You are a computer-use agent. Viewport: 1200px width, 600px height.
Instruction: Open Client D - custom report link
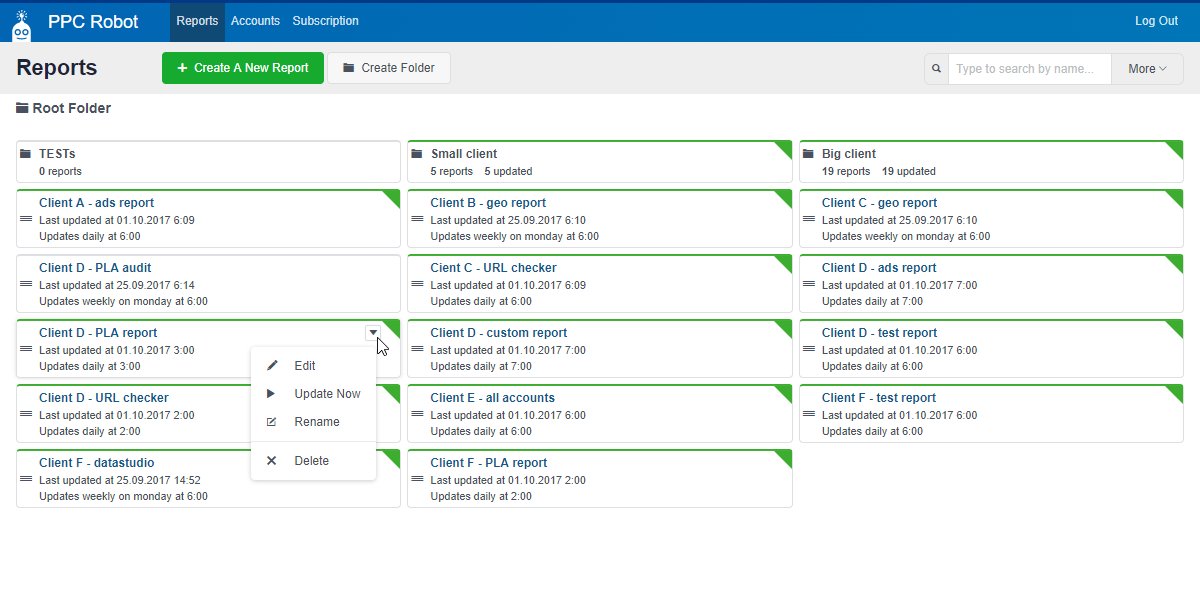(499, 333)
